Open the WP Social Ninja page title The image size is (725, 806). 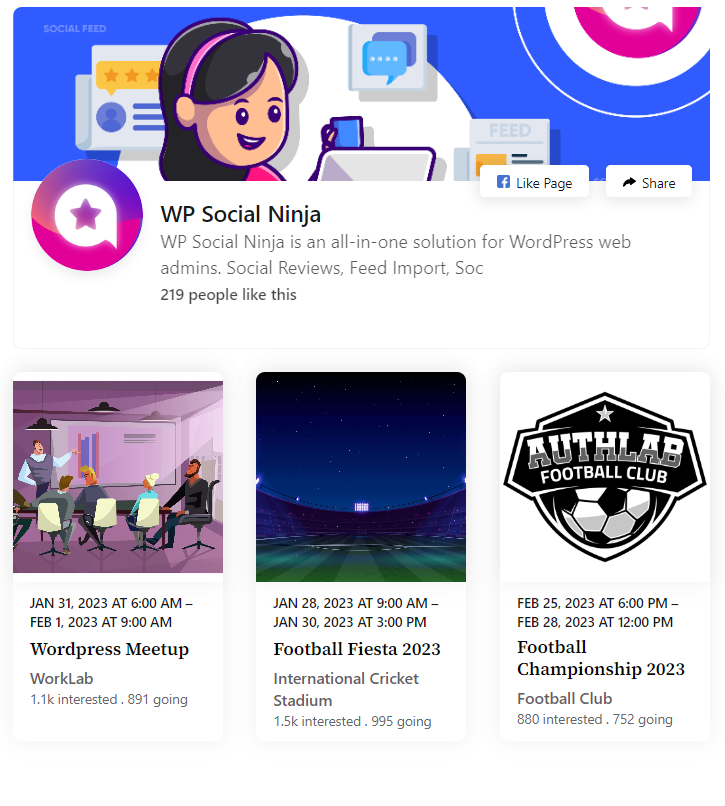click(x=241, y=214)
